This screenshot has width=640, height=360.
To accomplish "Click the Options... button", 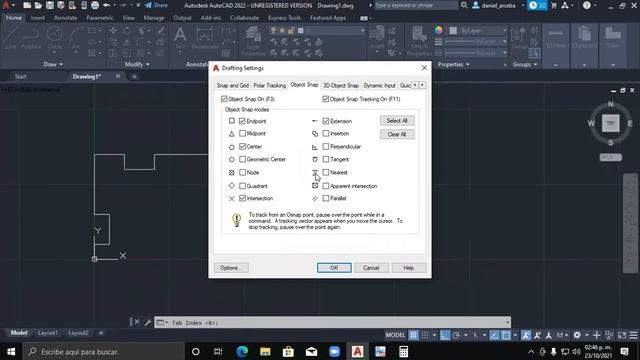I will (x=231, y=268).
